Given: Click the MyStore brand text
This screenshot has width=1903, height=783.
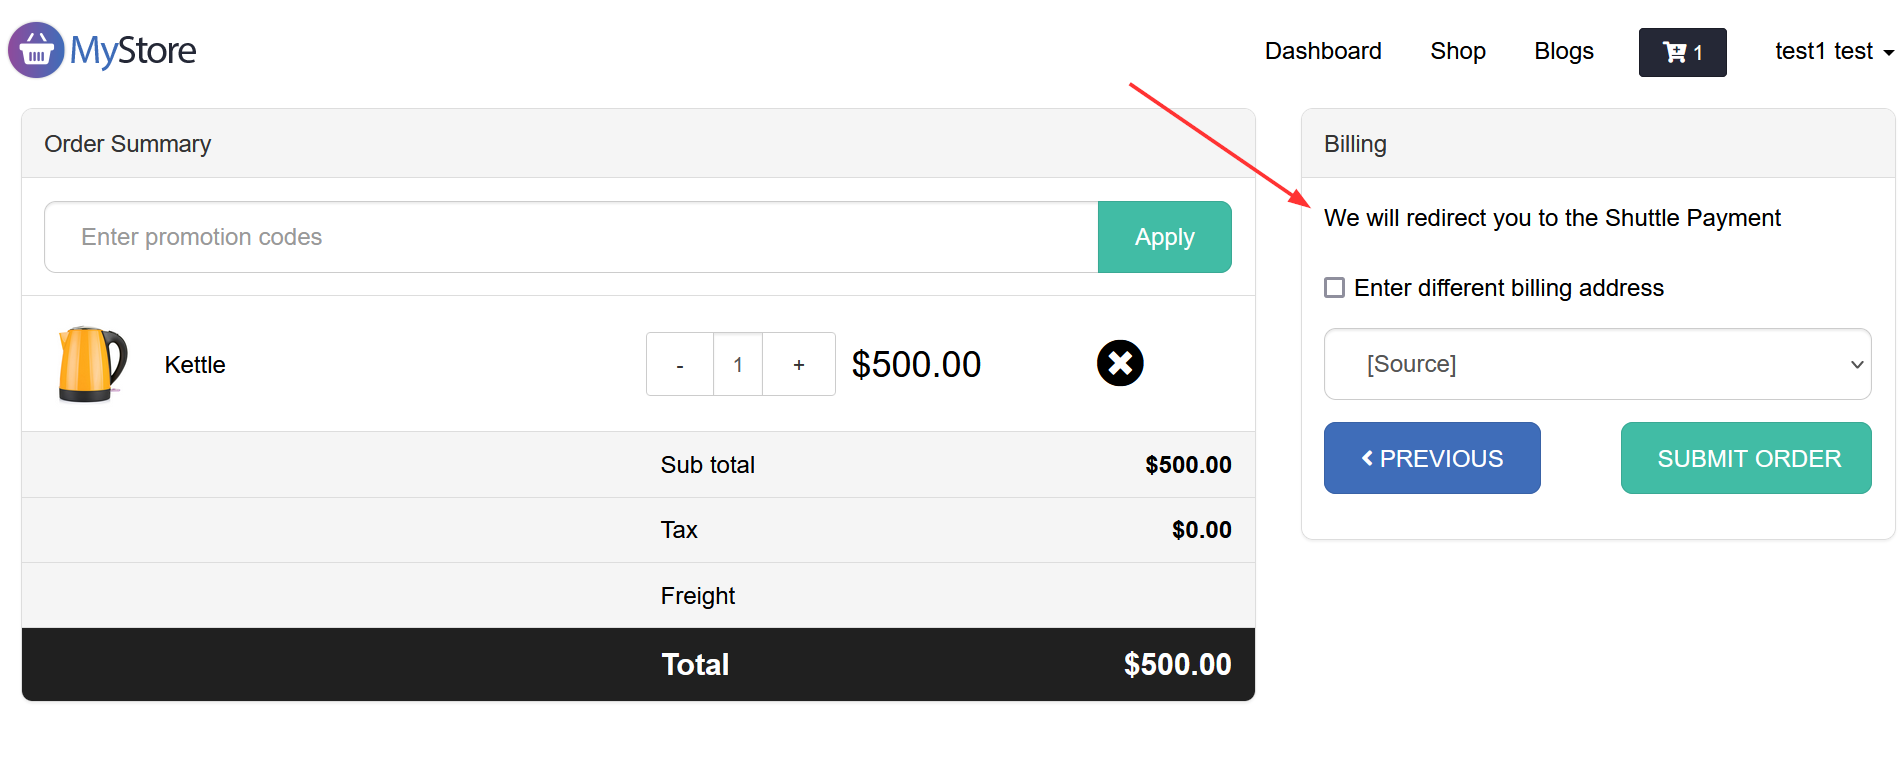Looking at the screenshot, I should pyautogui.click(x=133, y=50).
